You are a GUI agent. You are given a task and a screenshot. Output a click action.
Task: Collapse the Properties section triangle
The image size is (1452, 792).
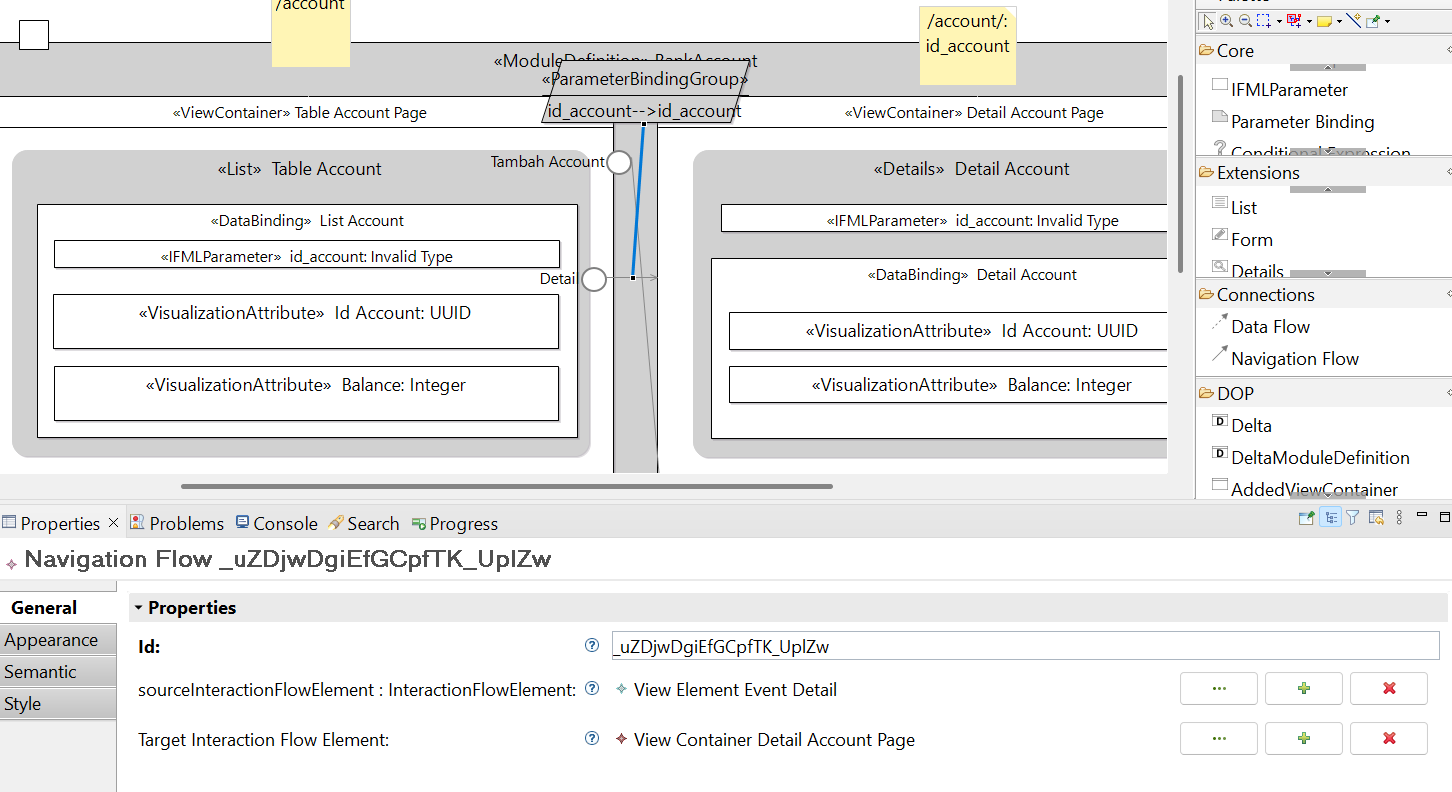[x=139, y=608]
